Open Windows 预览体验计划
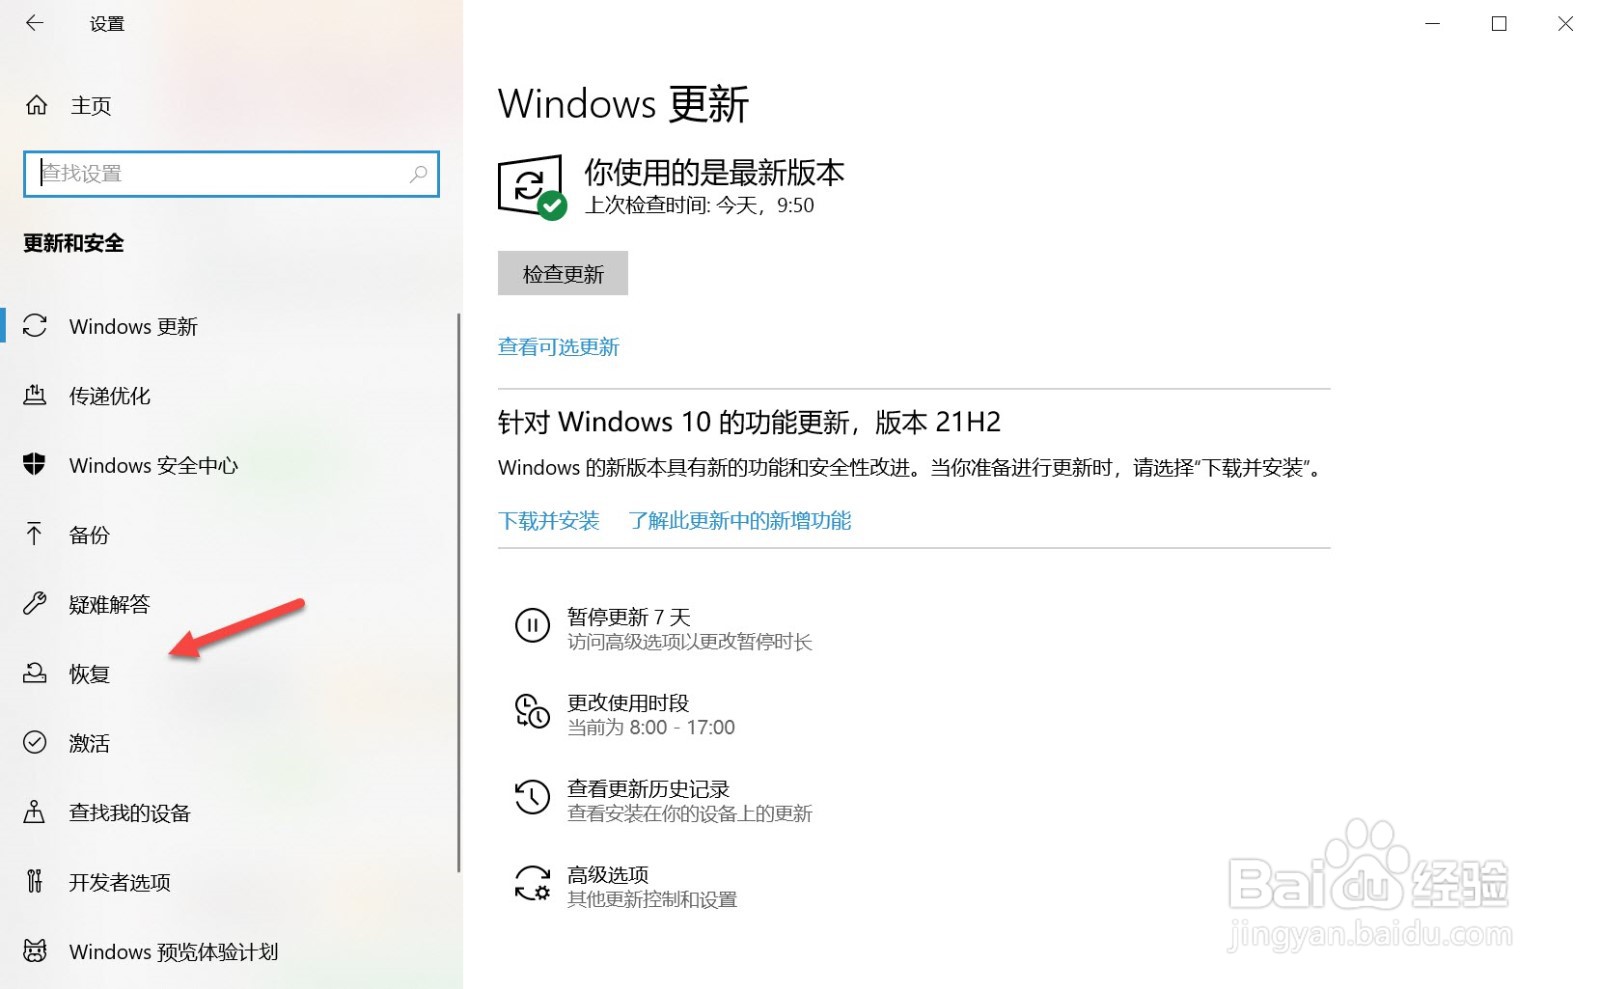1600x989 pixels. (174, 952)
